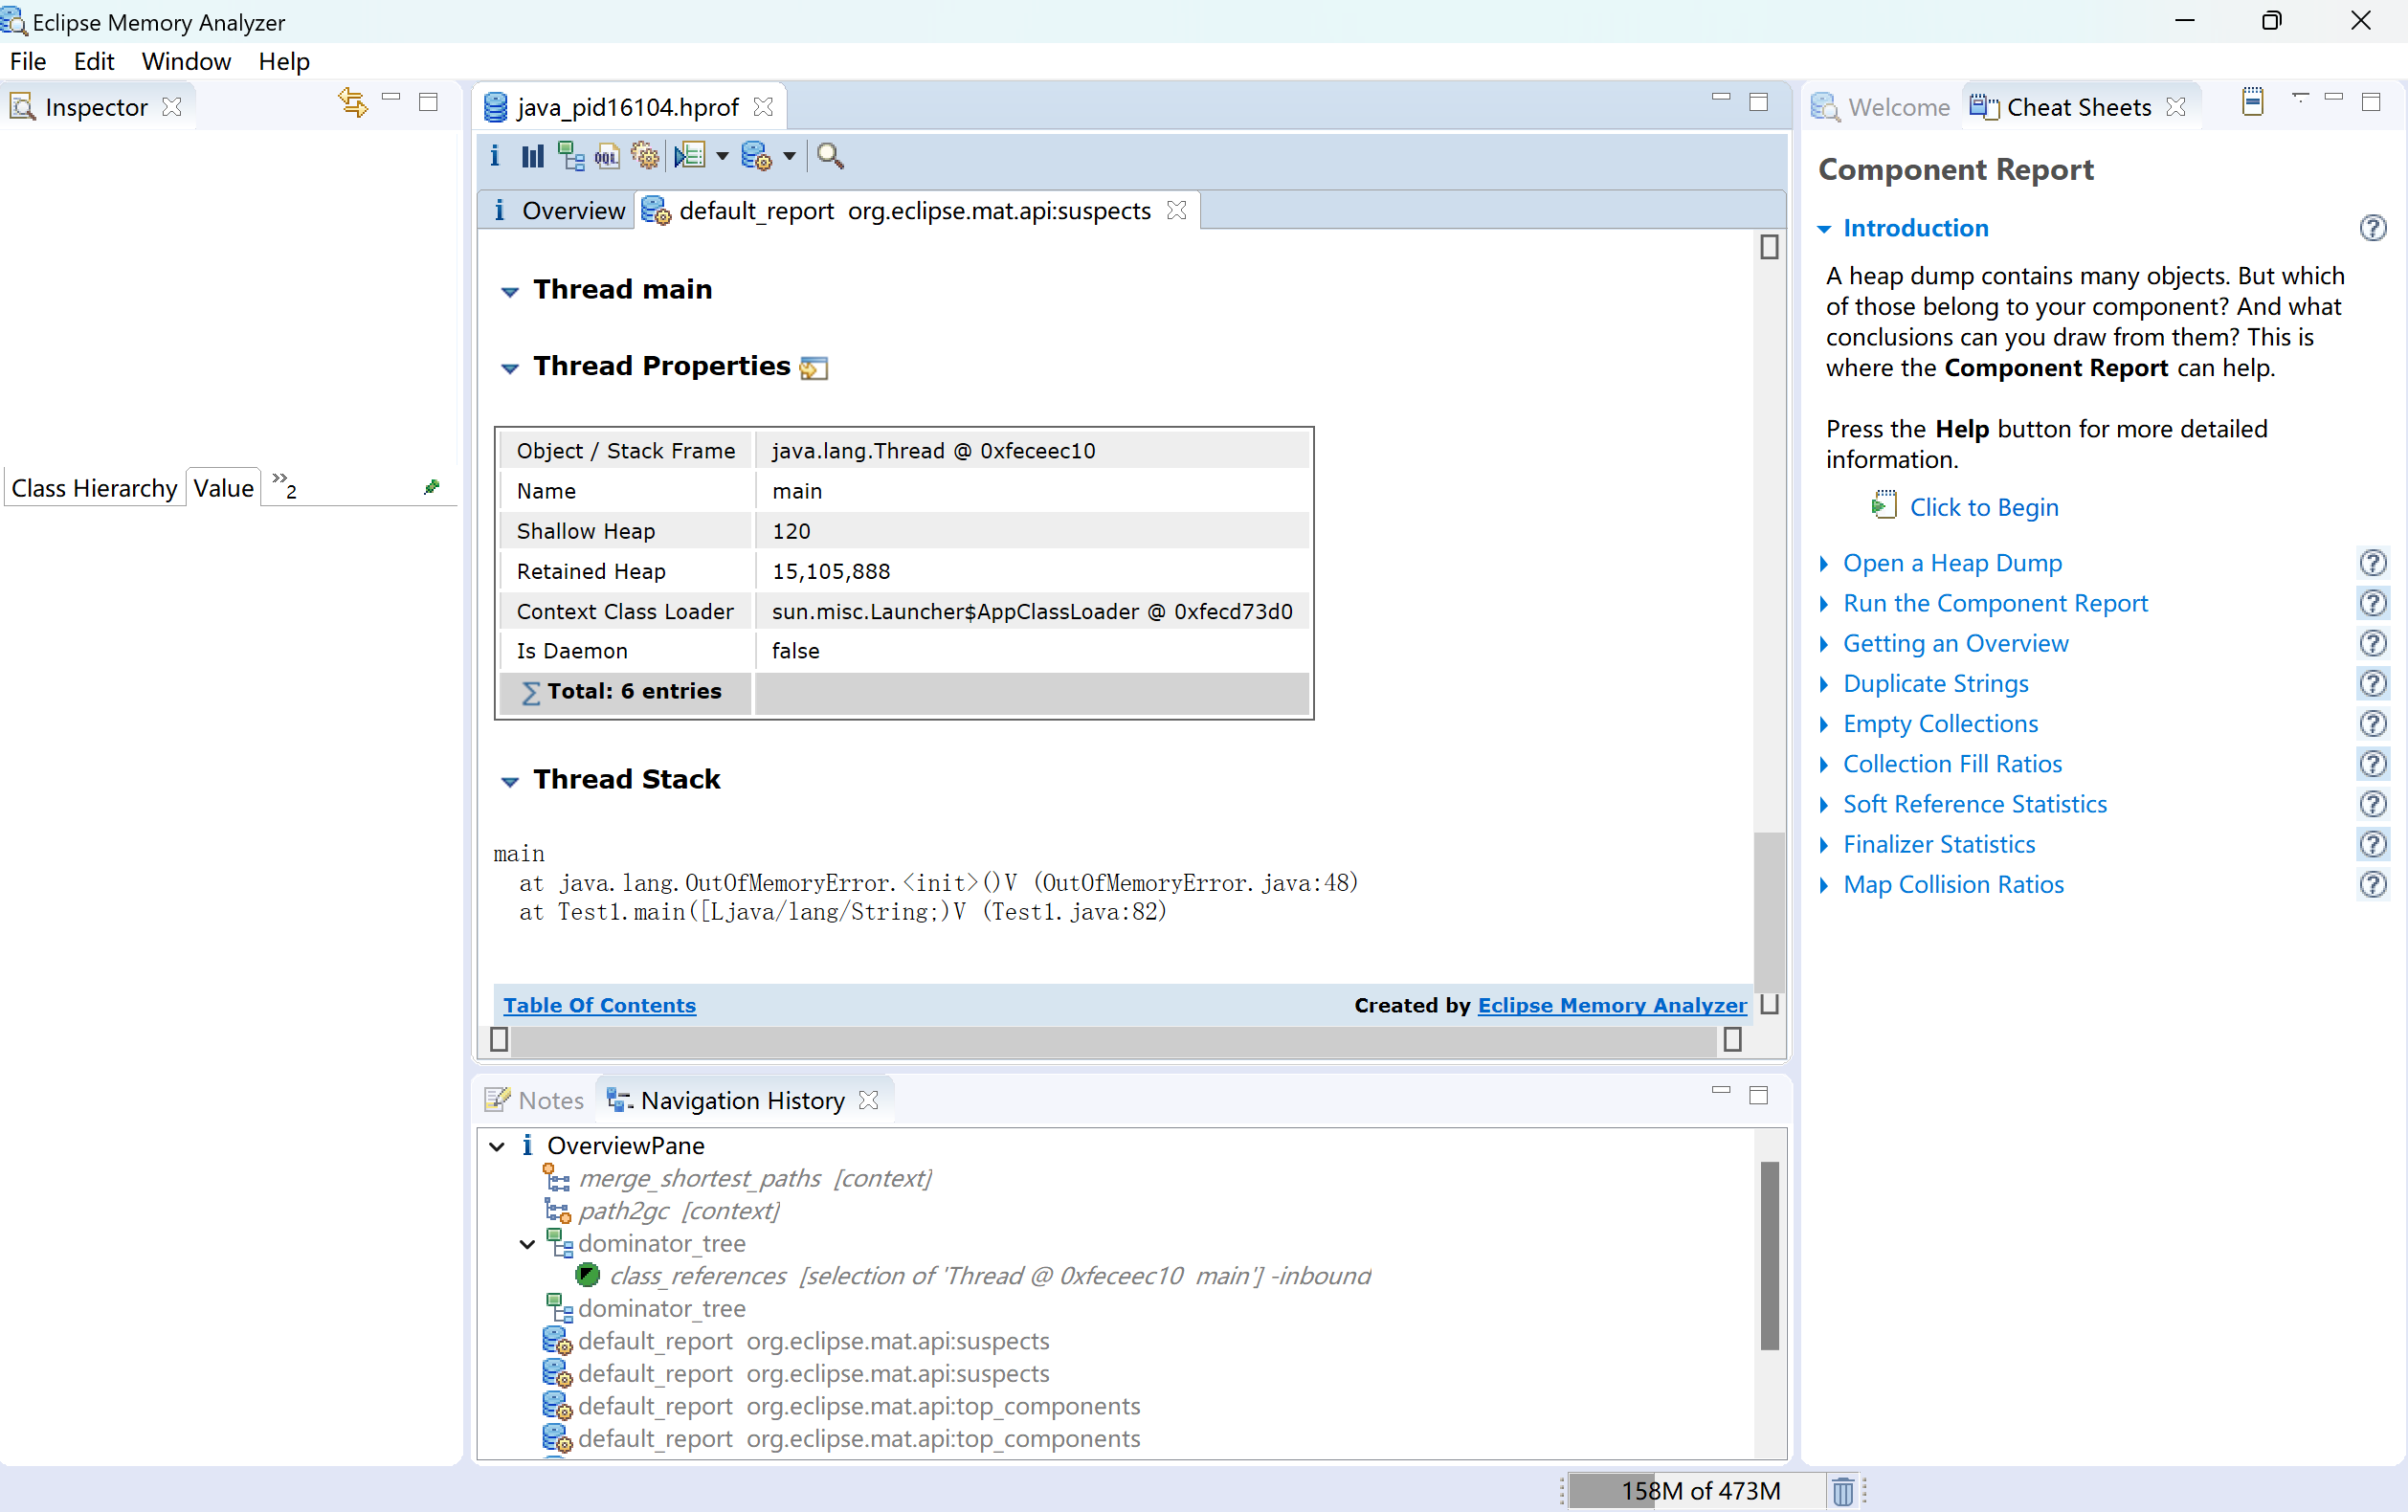This screenshot has height=1512, width=2408.
Task: Run the query browser icon
Action: coord(690,156)
